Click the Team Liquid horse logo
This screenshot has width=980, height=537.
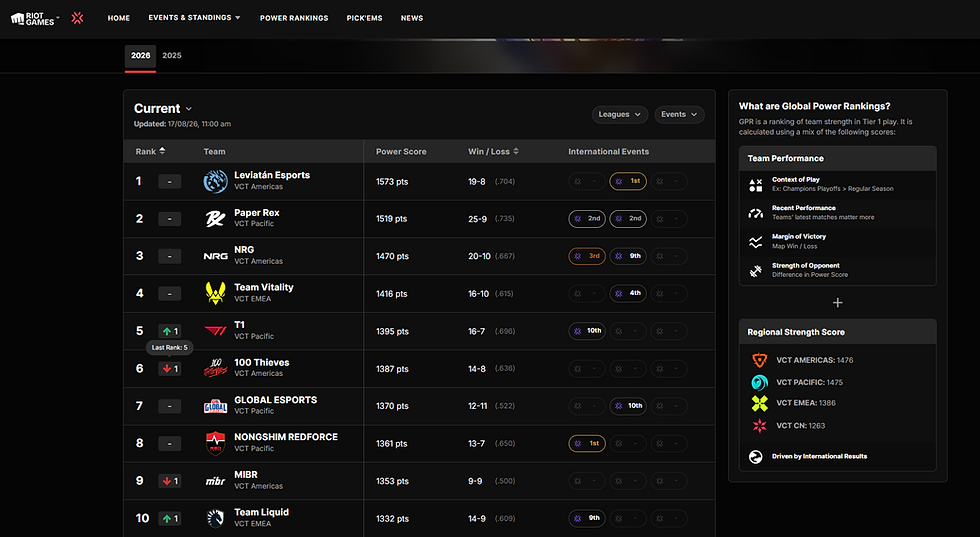point(216,518)
